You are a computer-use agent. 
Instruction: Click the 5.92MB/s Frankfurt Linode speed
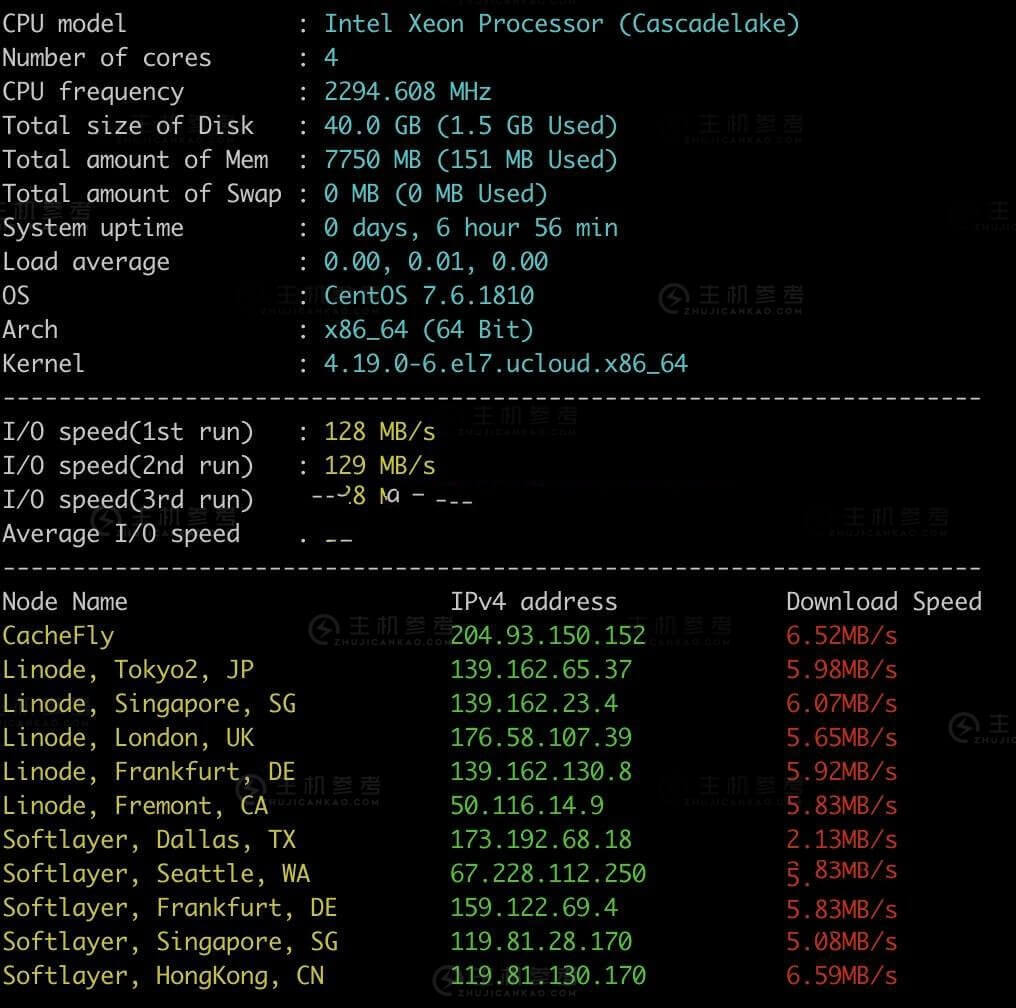842,772
